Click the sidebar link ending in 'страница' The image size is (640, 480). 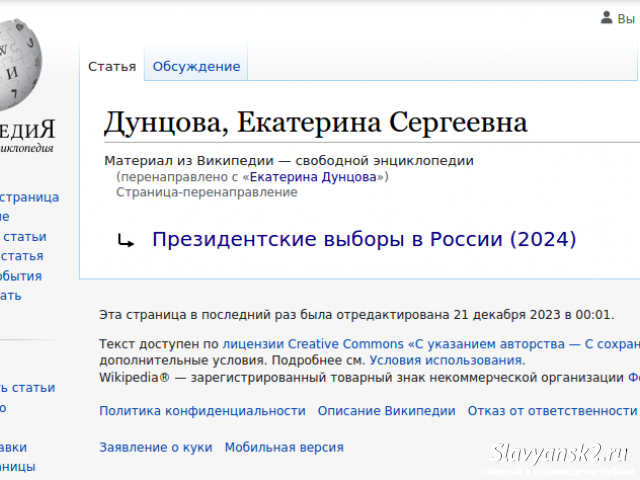(x=29, y=198)
